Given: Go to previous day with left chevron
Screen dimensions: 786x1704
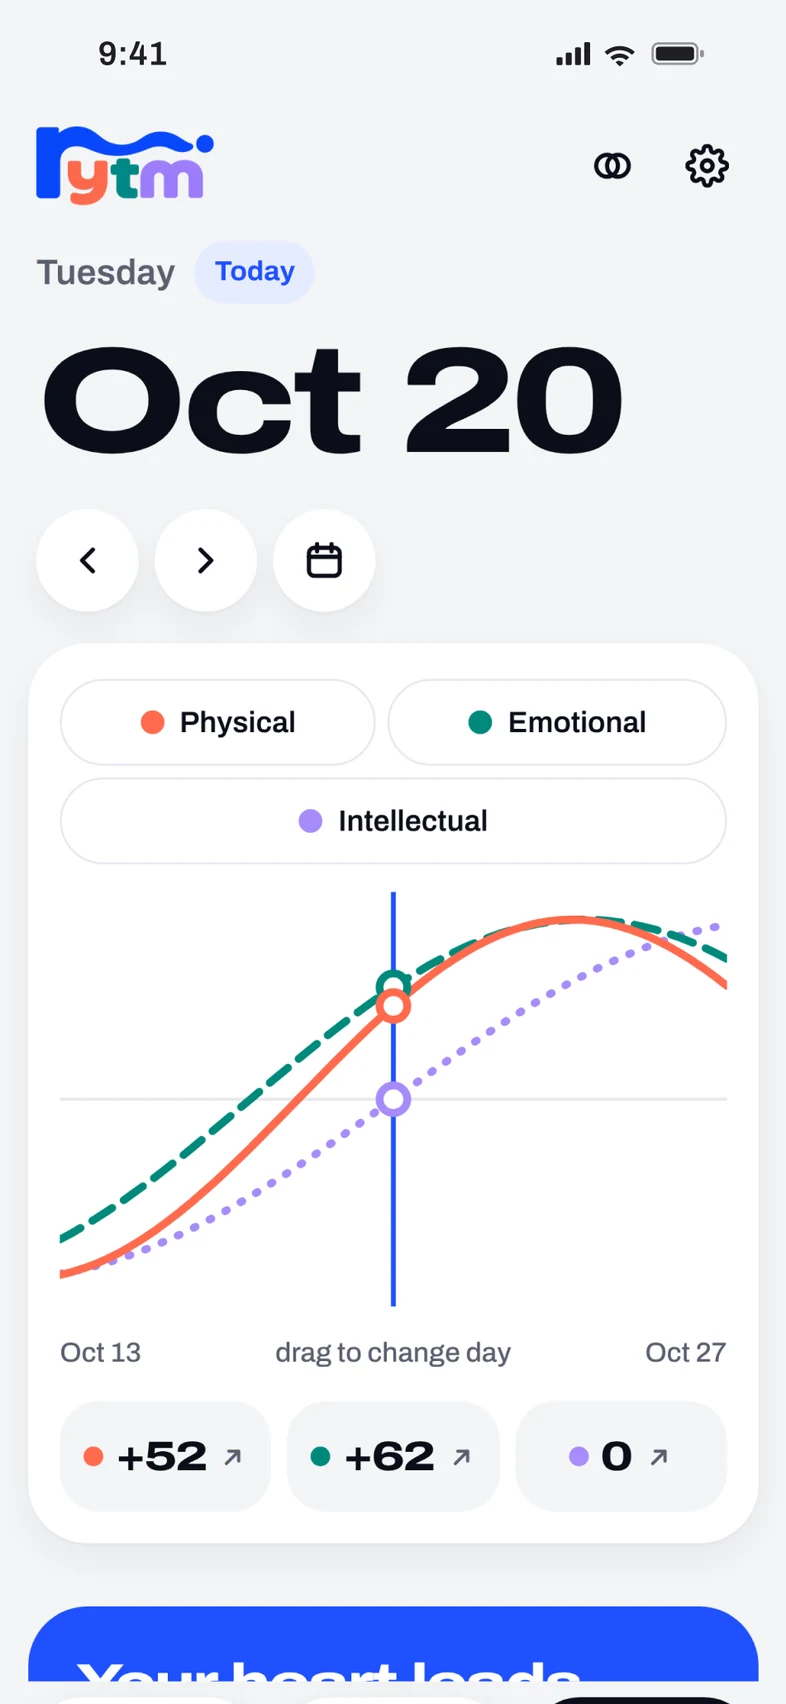Looking at the screenshot, I should point(88,560).
